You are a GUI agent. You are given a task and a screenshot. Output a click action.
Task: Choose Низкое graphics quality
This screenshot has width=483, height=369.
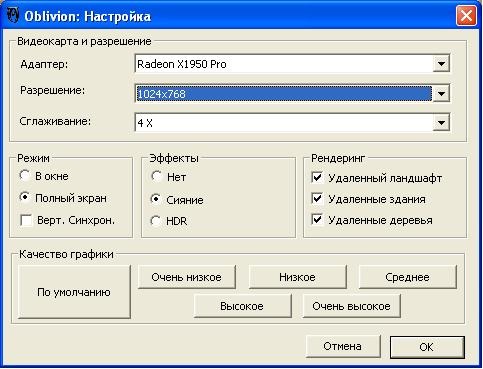[x=297, y=277]
